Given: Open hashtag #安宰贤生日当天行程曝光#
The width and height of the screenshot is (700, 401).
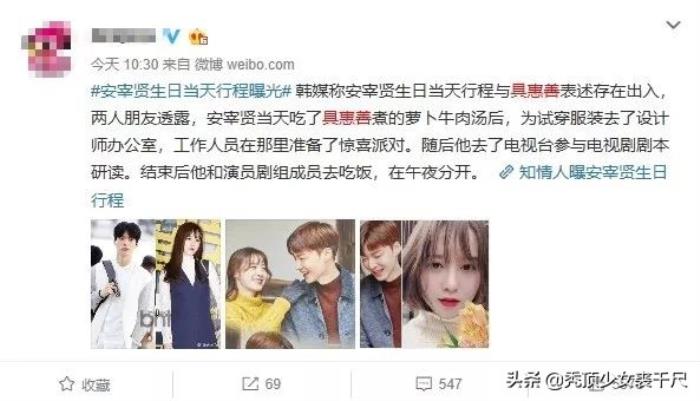Looking at the screenshot, I should 191,91.
